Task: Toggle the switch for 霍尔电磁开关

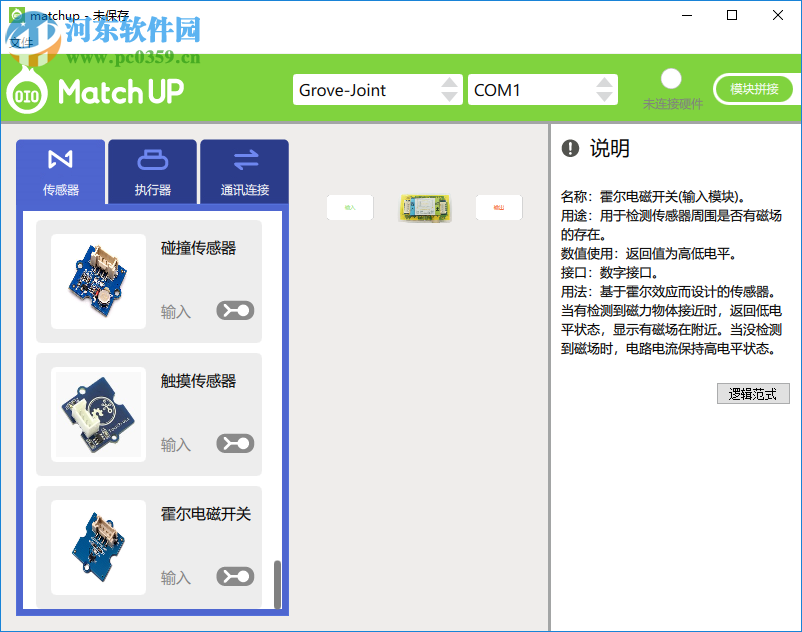Action: [234, 576]
